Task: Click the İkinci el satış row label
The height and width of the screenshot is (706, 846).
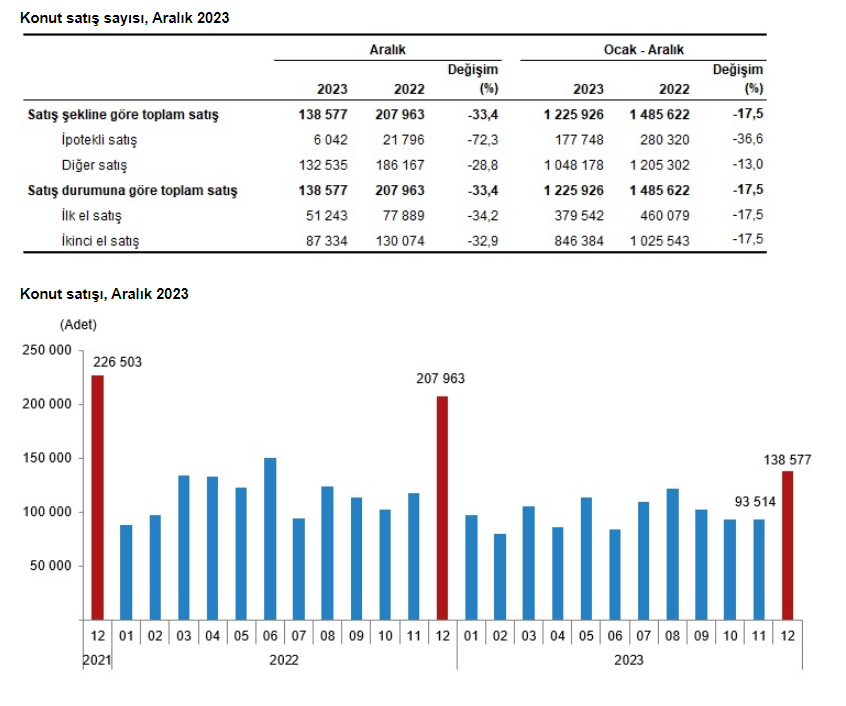Action: point(100,241)
